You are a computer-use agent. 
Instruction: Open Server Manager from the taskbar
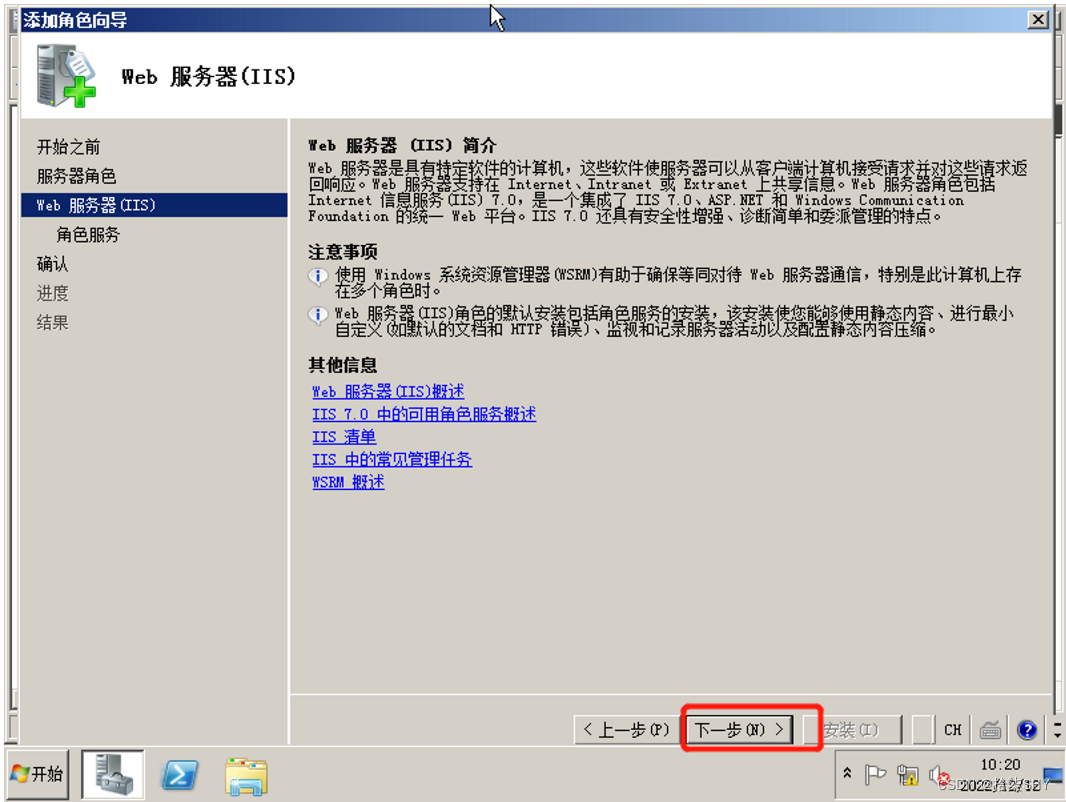click(113, 774)
